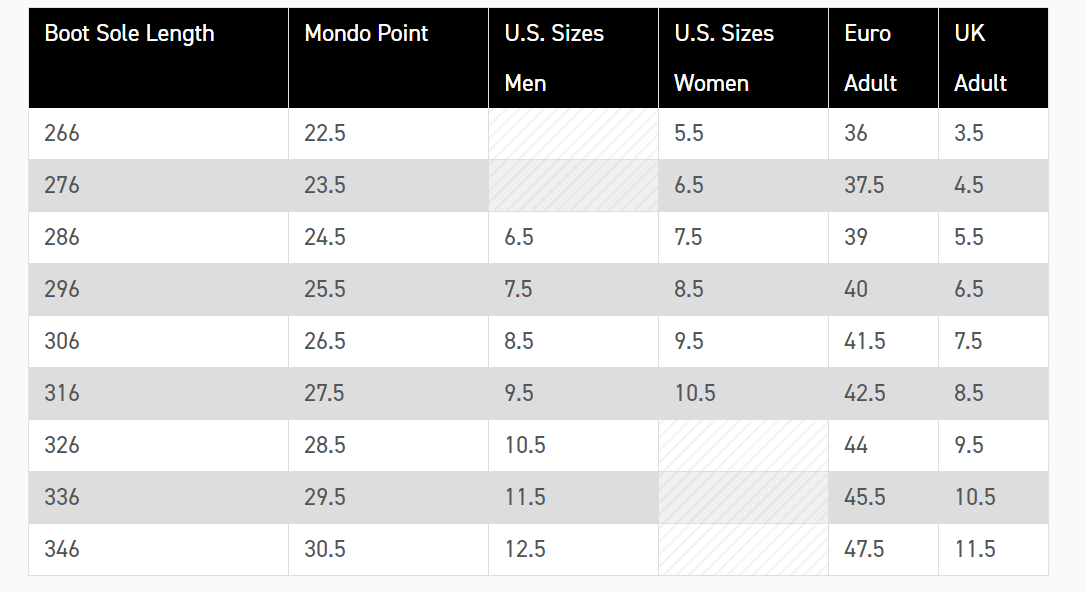The height and width of the screenshot is (592, 1085).
Task: Click Euro Adult size 44 cell
Action: [x=856, y=445]
